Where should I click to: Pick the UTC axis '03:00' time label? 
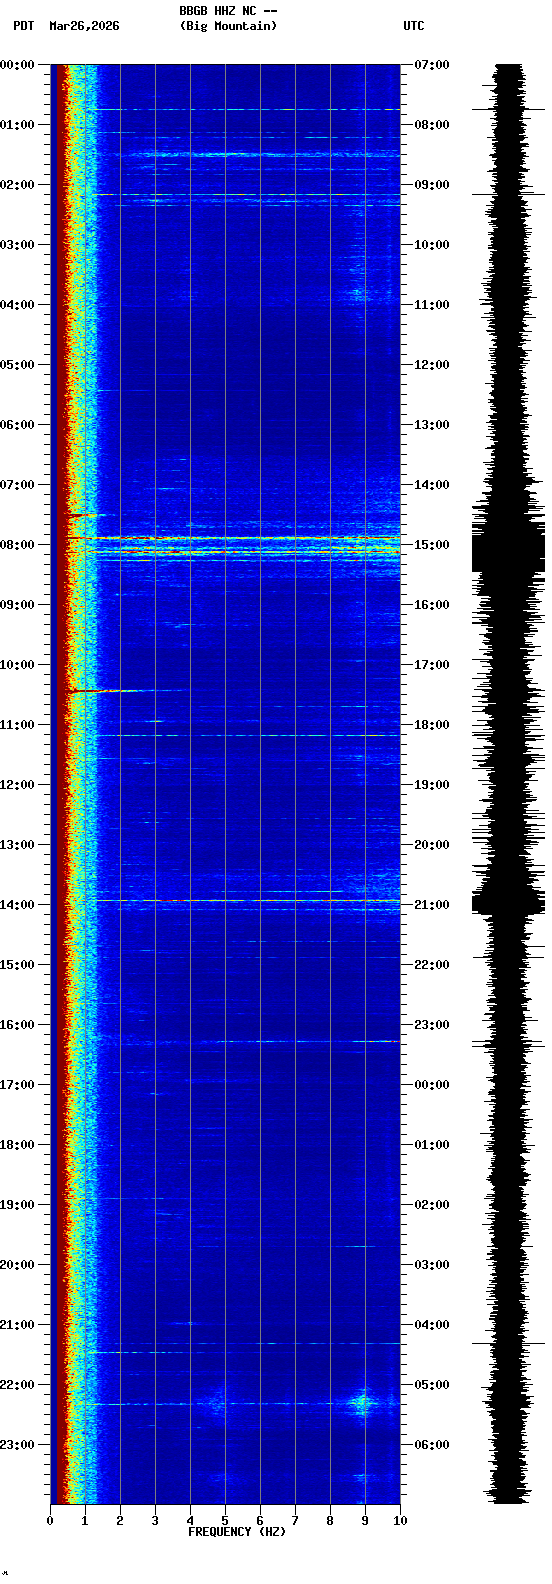coord(432,1265)
